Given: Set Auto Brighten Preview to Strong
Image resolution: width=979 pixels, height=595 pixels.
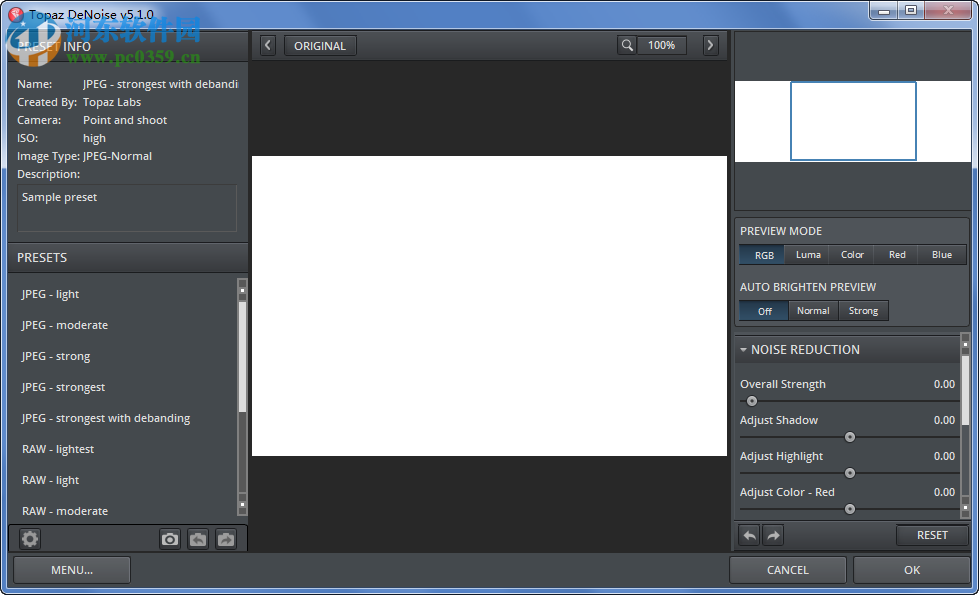Looking at the screenshot, I should click(863, 311).
